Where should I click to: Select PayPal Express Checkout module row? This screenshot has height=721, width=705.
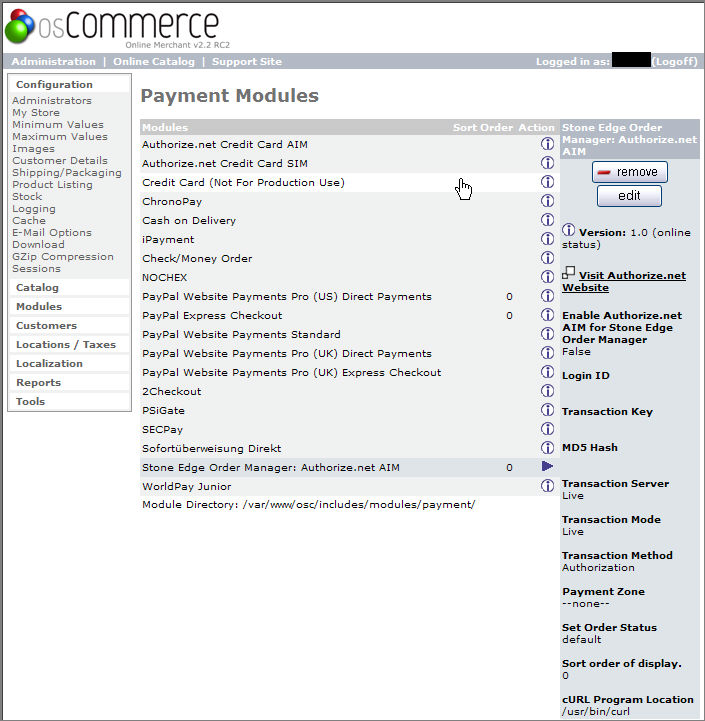point(350,315)
